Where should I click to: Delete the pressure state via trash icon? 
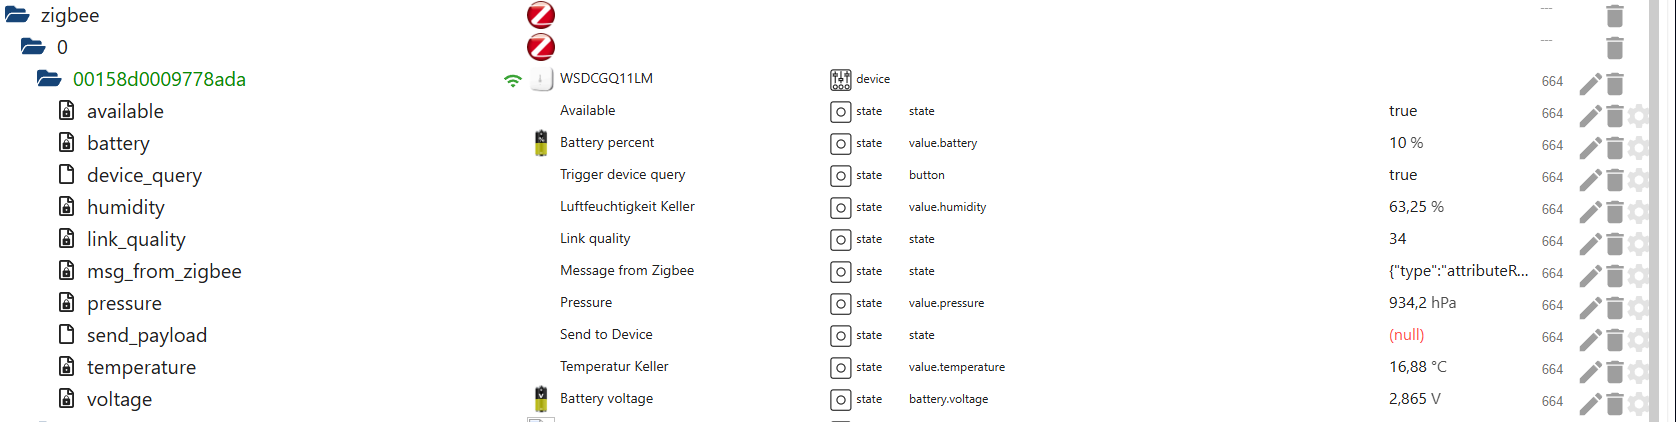tap(1614, 308)
